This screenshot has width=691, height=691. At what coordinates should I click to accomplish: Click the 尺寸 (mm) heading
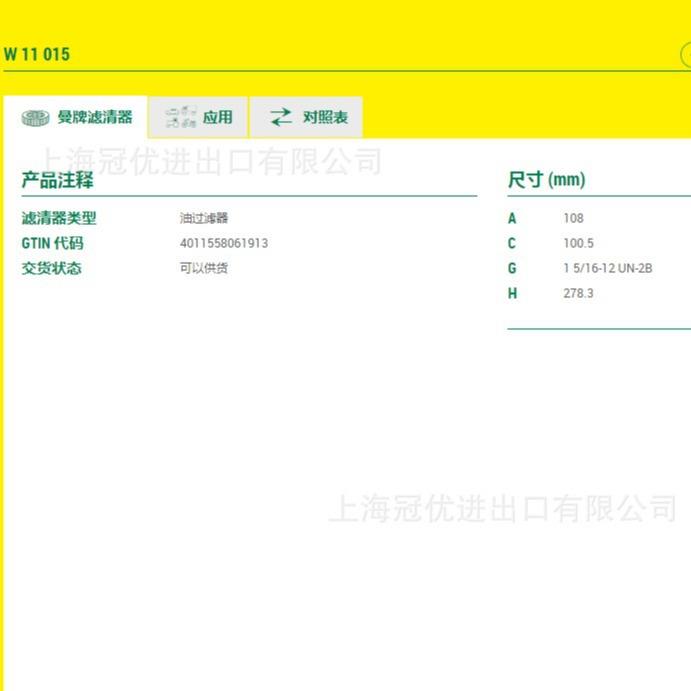[x=546, y=180]
